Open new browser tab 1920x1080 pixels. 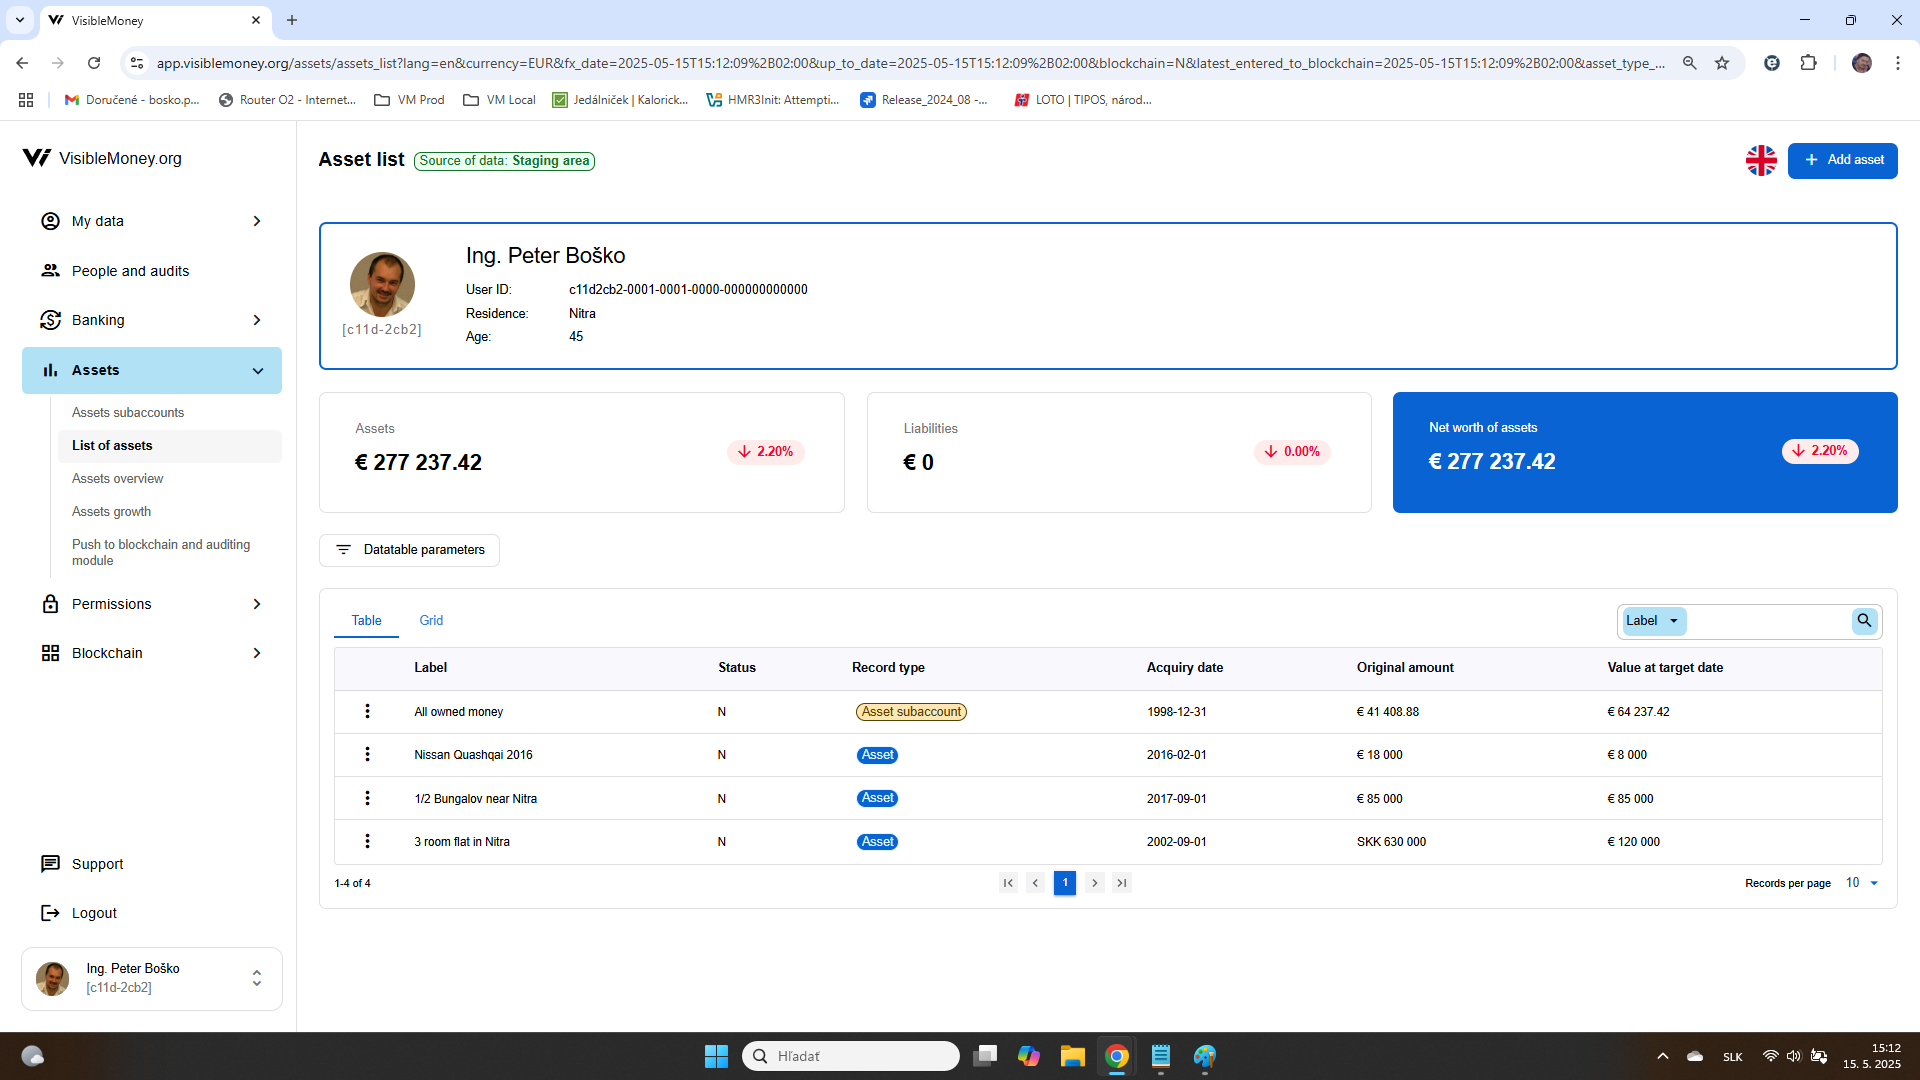[x=292, y=20]
